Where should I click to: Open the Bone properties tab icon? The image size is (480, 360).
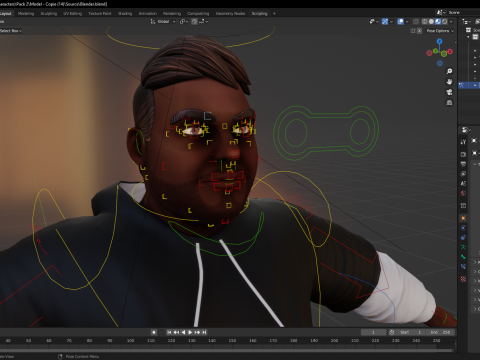[463, 257]
